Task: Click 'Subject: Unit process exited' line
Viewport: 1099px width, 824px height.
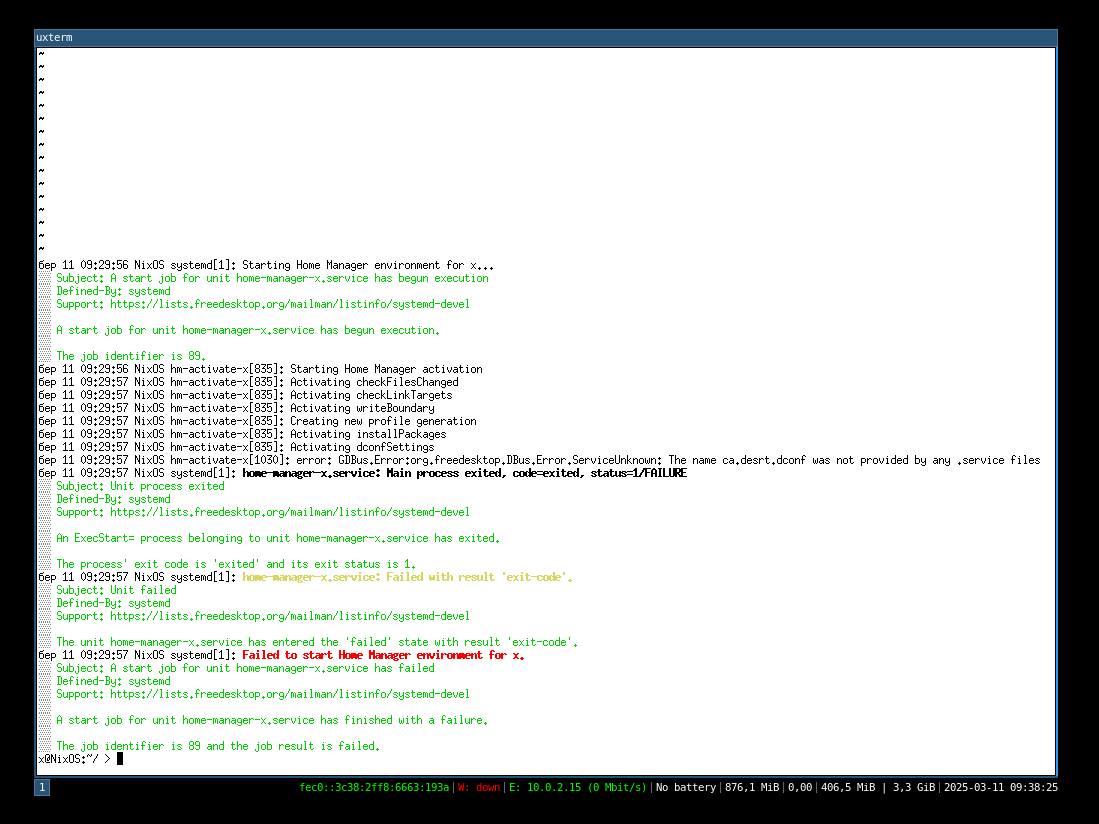Action: 140,486
